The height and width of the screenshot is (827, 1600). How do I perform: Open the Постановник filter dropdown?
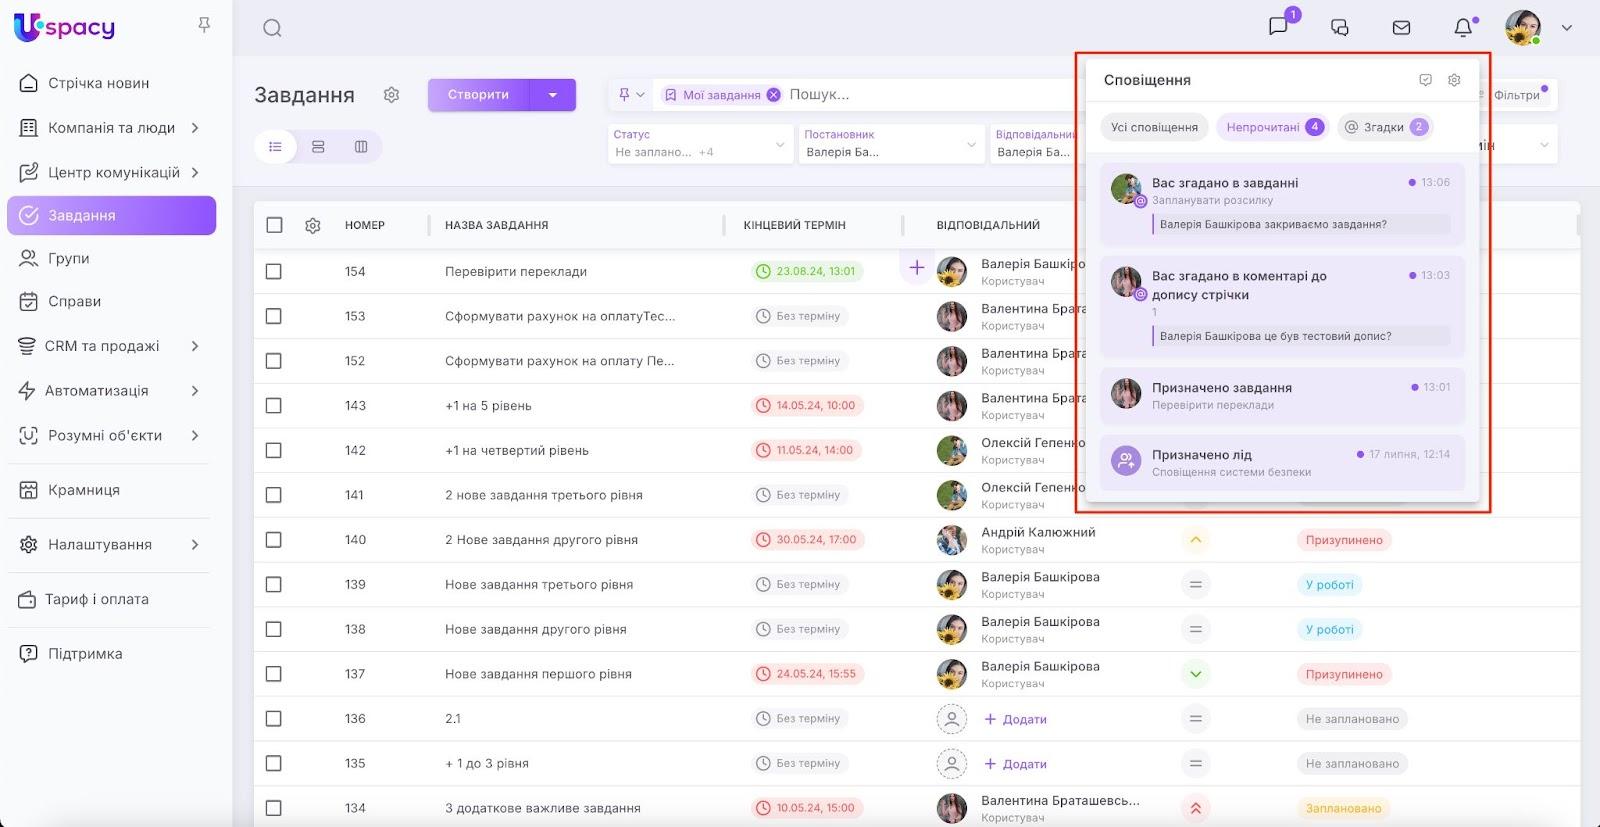point(891,144)
